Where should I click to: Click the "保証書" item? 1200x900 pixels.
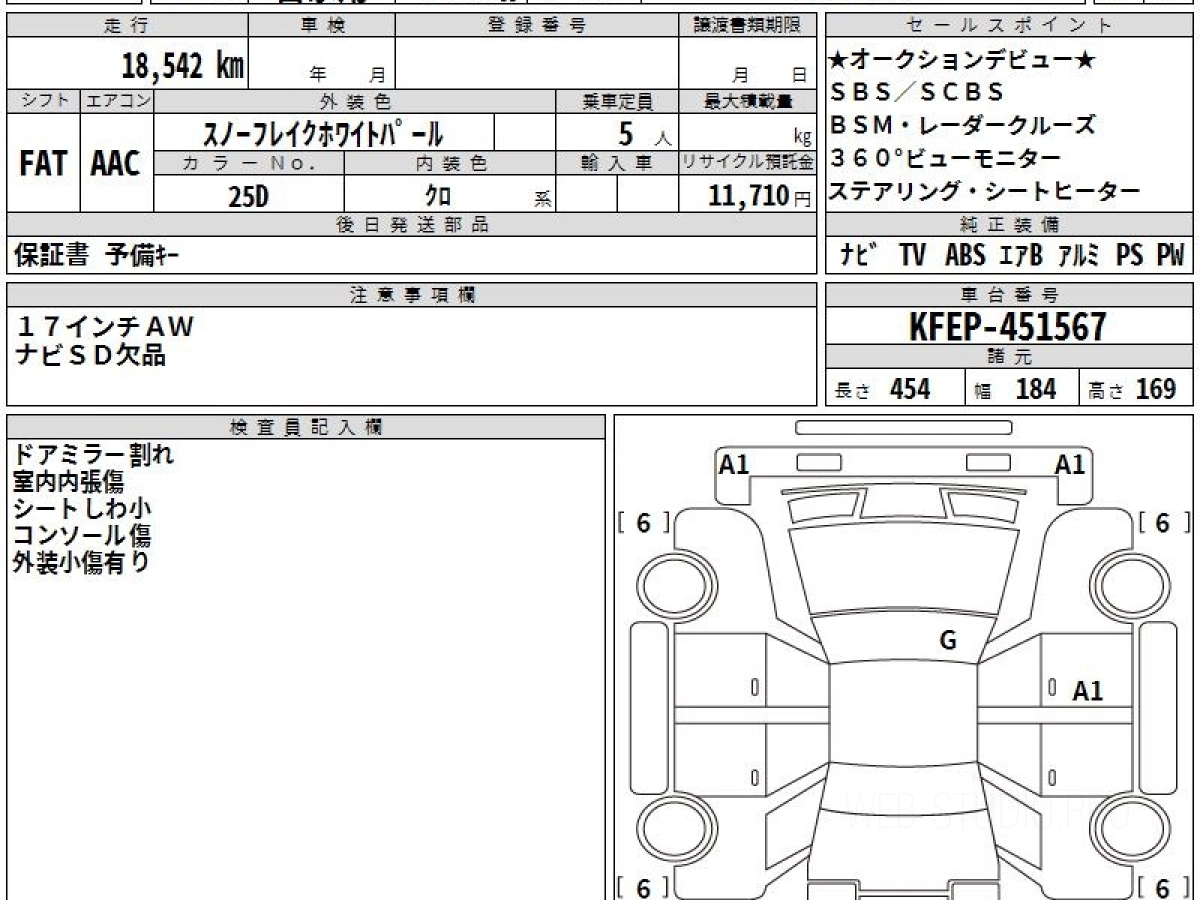(51, 256)
